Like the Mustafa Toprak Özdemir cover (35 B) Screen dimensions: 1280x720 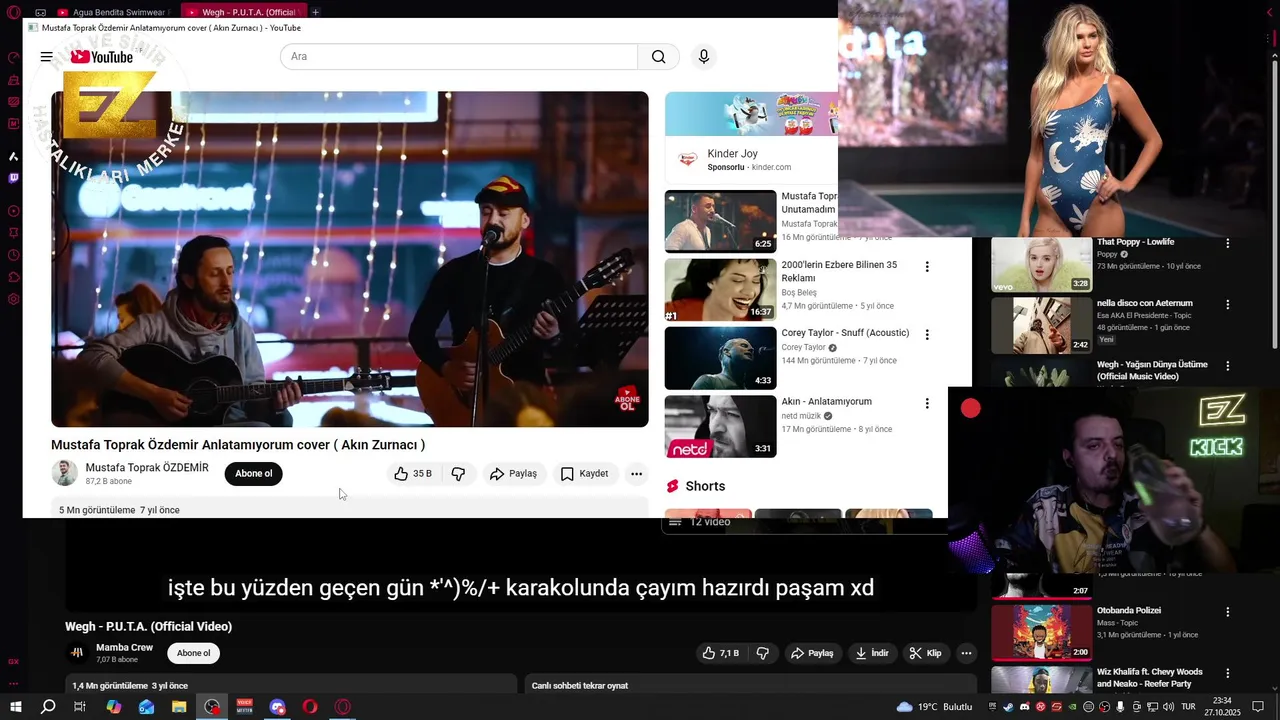click(x=413, y=474)
